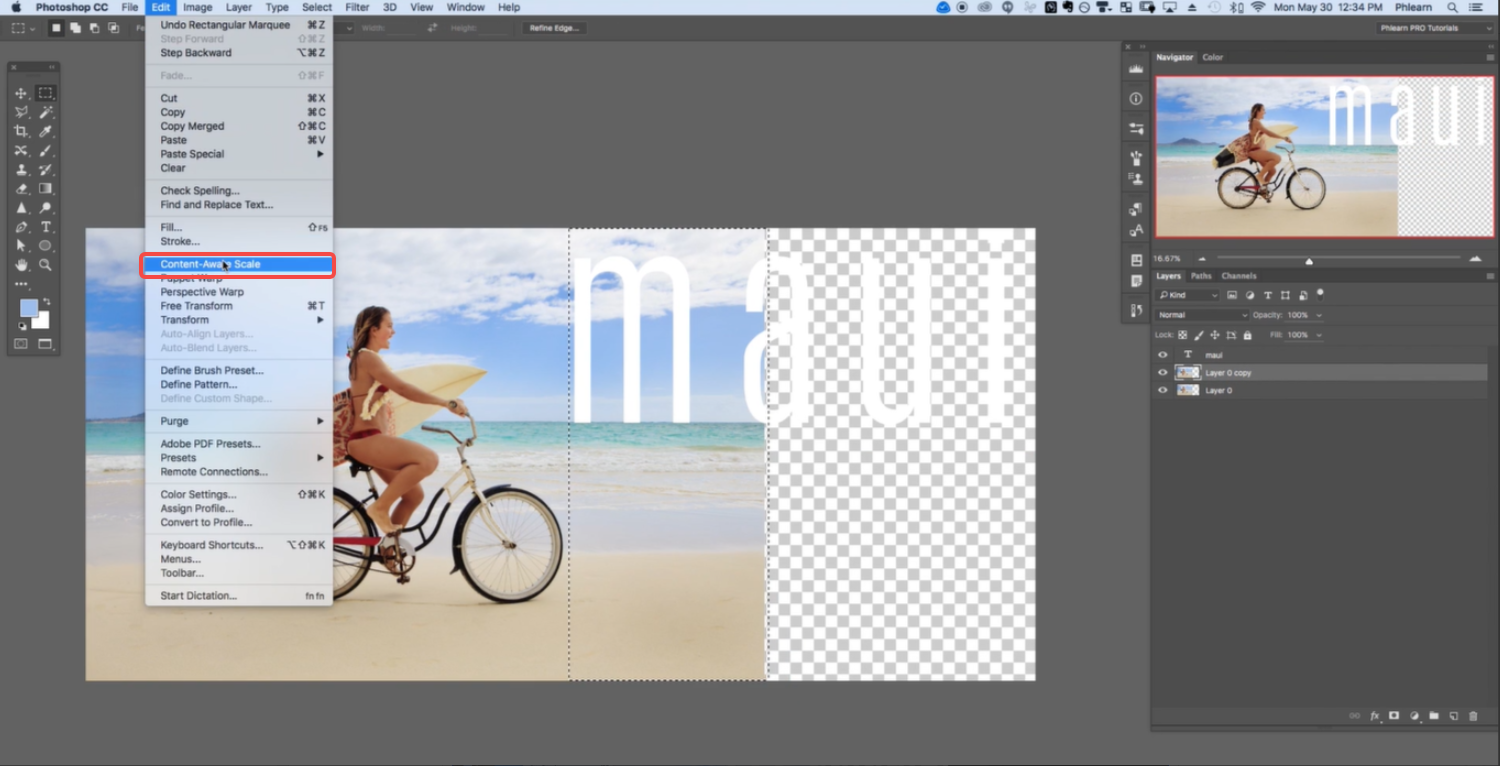The image size is (1500, 766).
Task: Select the Crop tool
Action: tap(21, 131)
